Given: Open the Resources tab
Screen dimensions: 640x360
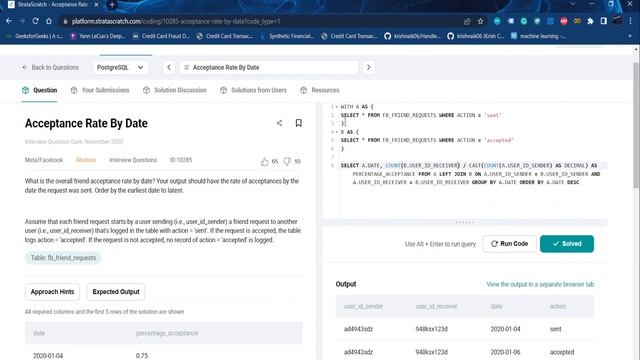Looking at the screenshot, I should pyautogui.click(x=320, y=90).
